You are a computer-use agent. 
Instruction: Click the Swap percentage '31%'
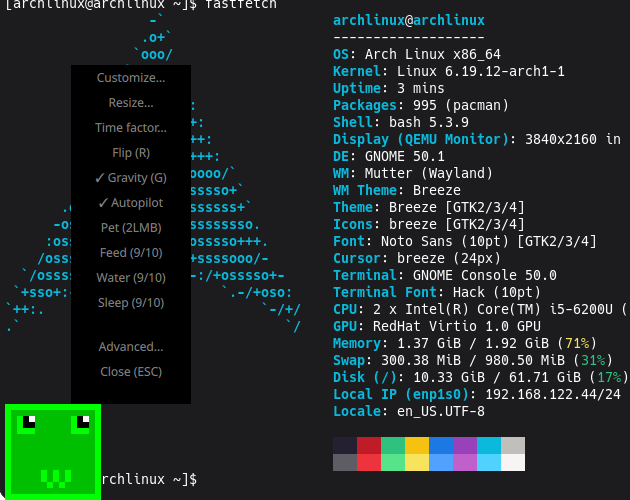593,360
